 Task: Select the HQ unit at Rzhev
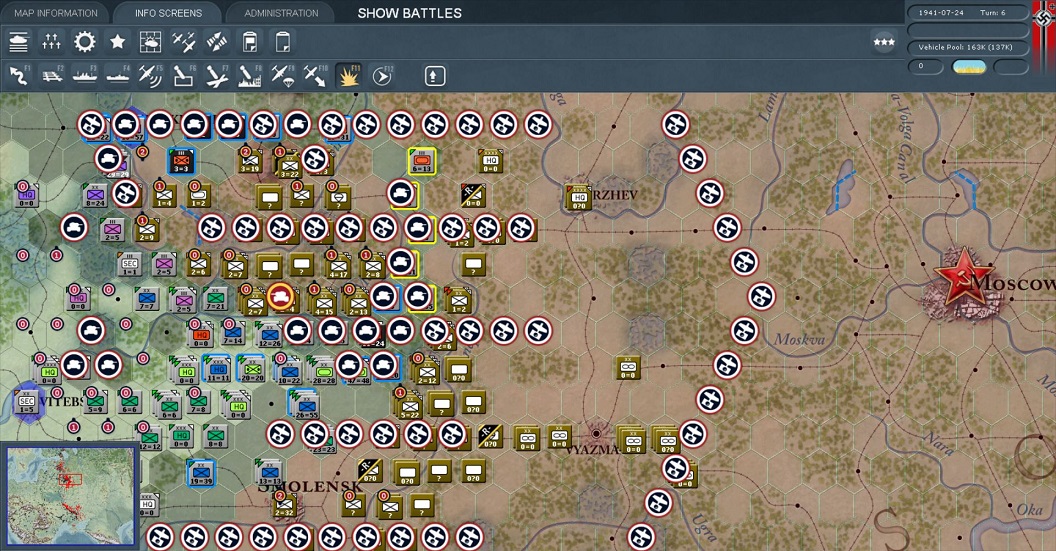tap(579, 197)
